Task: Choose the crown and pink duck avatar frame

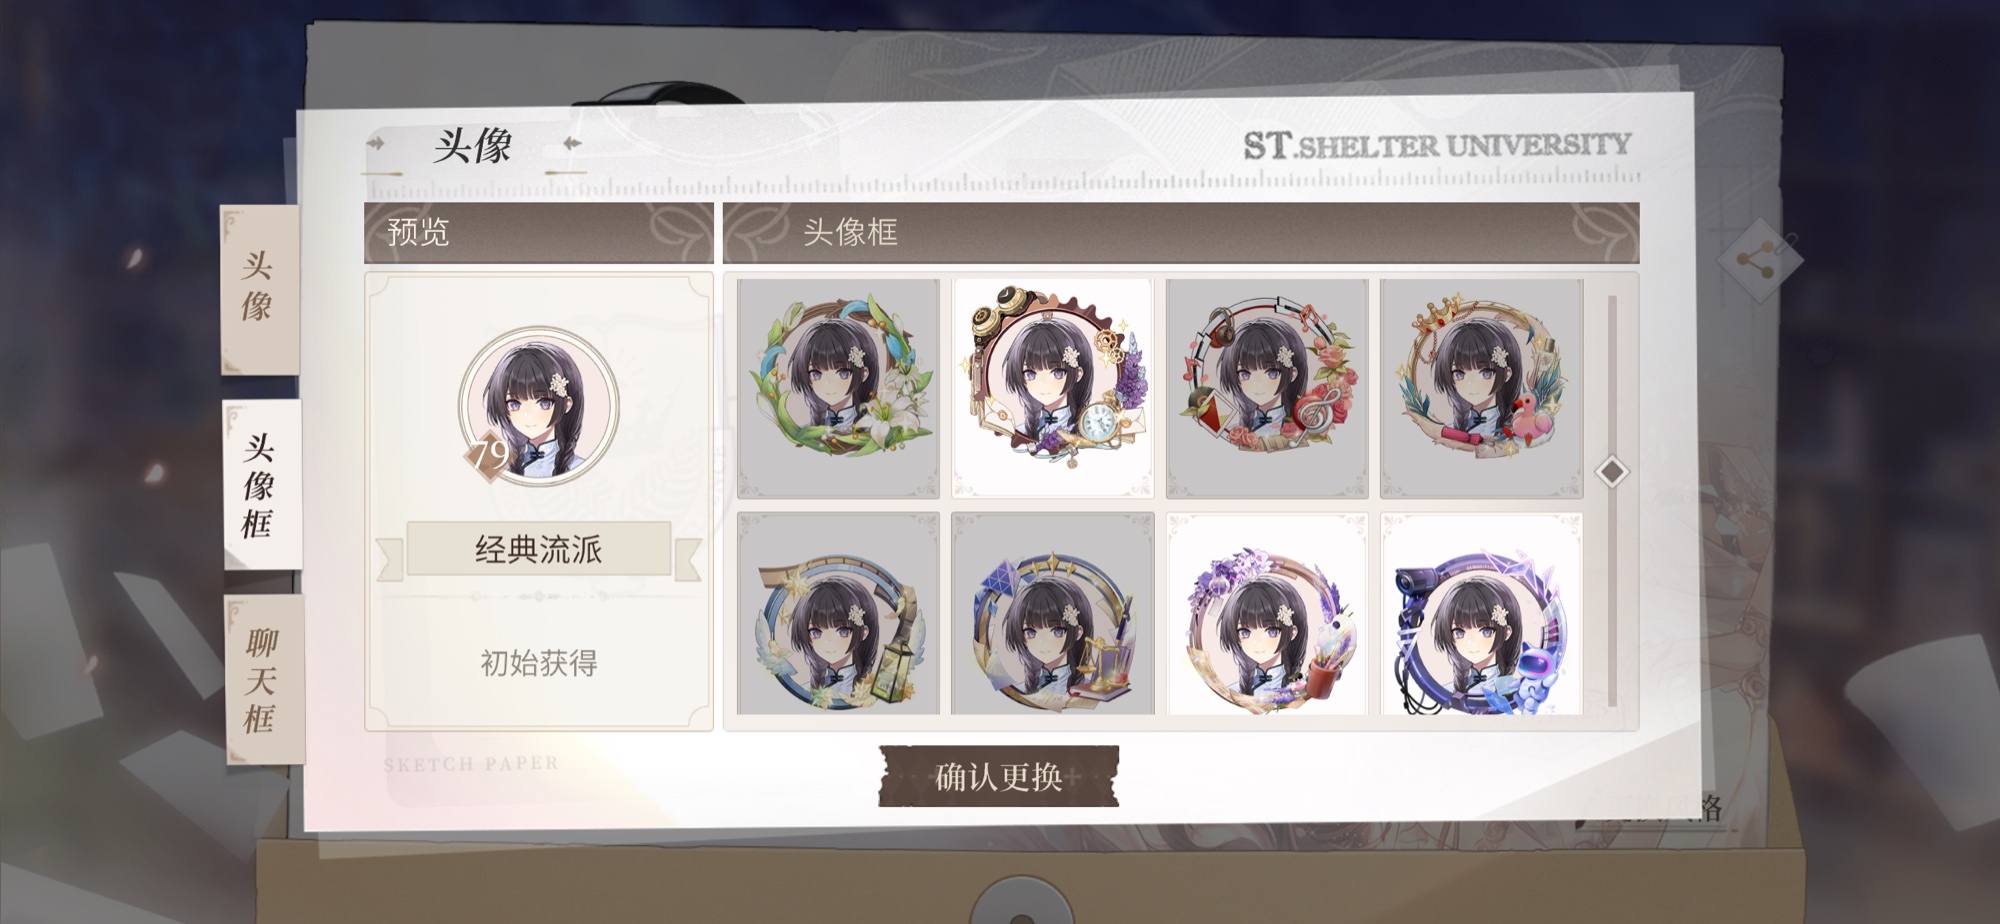Action: click(x=1481, y=388)
